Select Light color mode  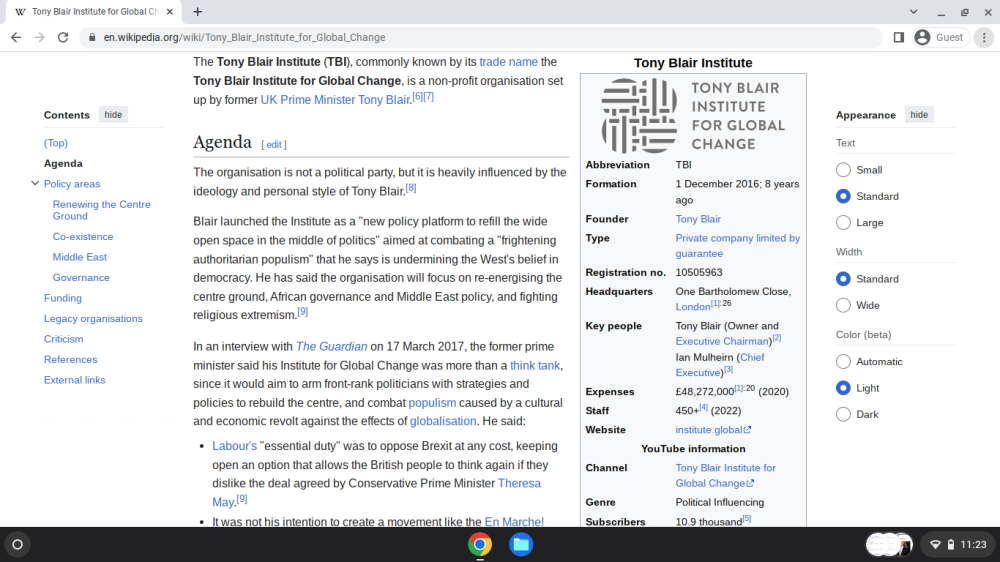pyautogui.click(x=843, y=388)
